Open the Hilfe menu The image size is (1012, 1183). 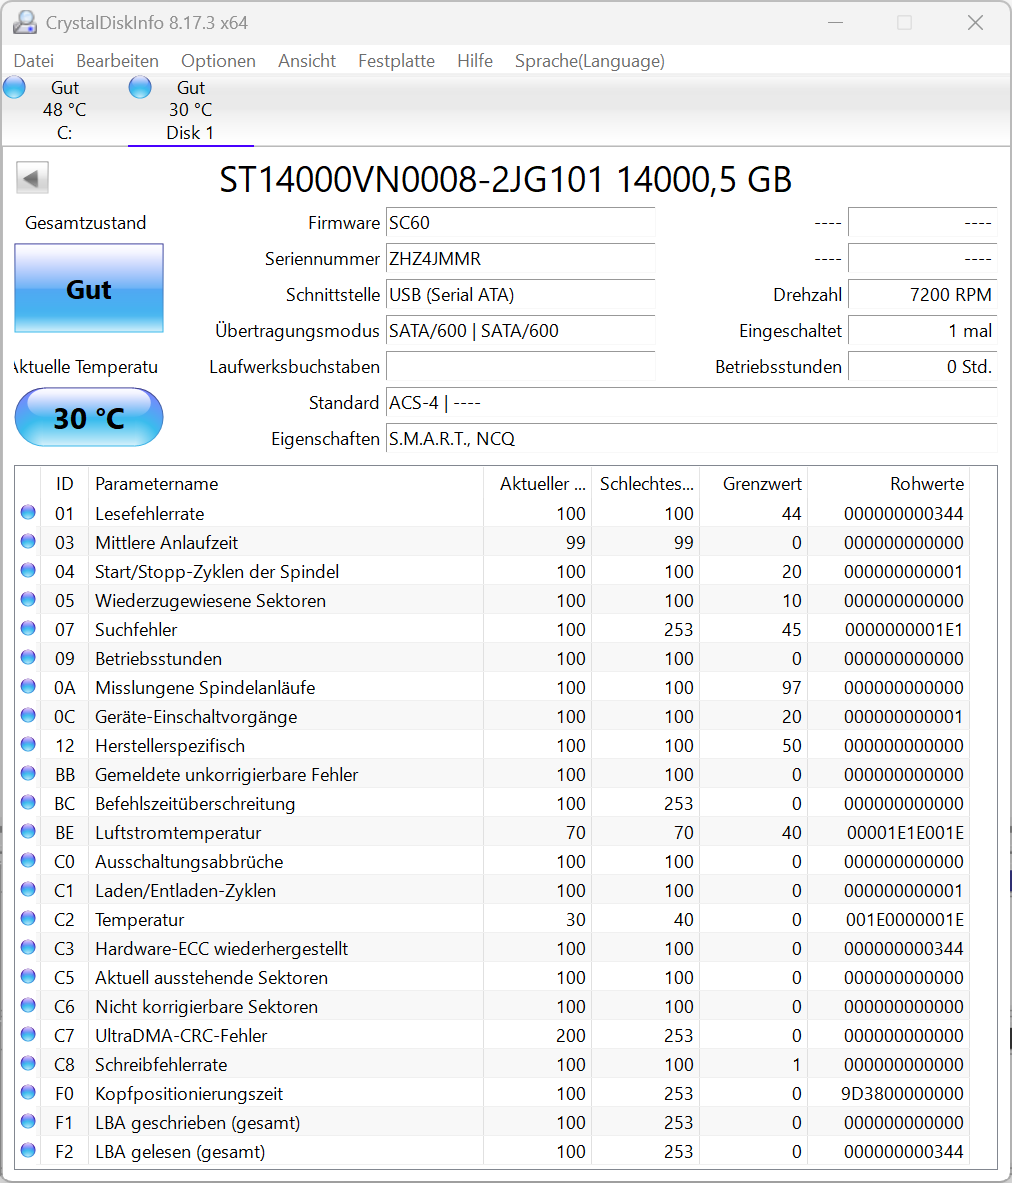(475, 61)
